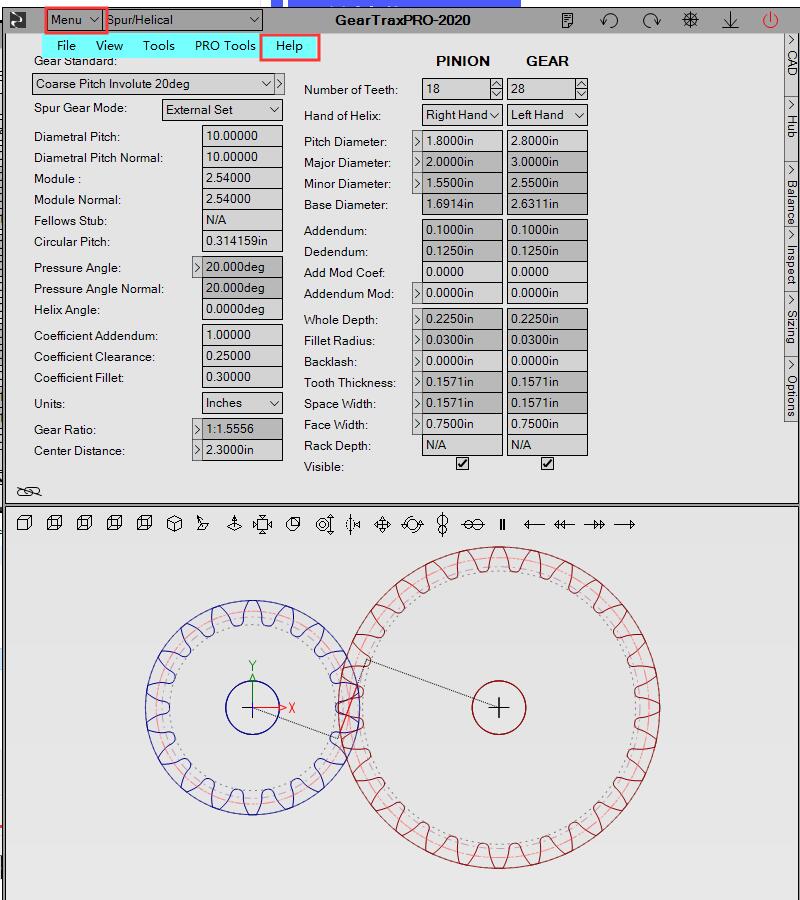Image resolution: width=800 pixels, height=900 pixels.
Task: Expand the arrow beside Gear Ratio
Action: [197, 429]
